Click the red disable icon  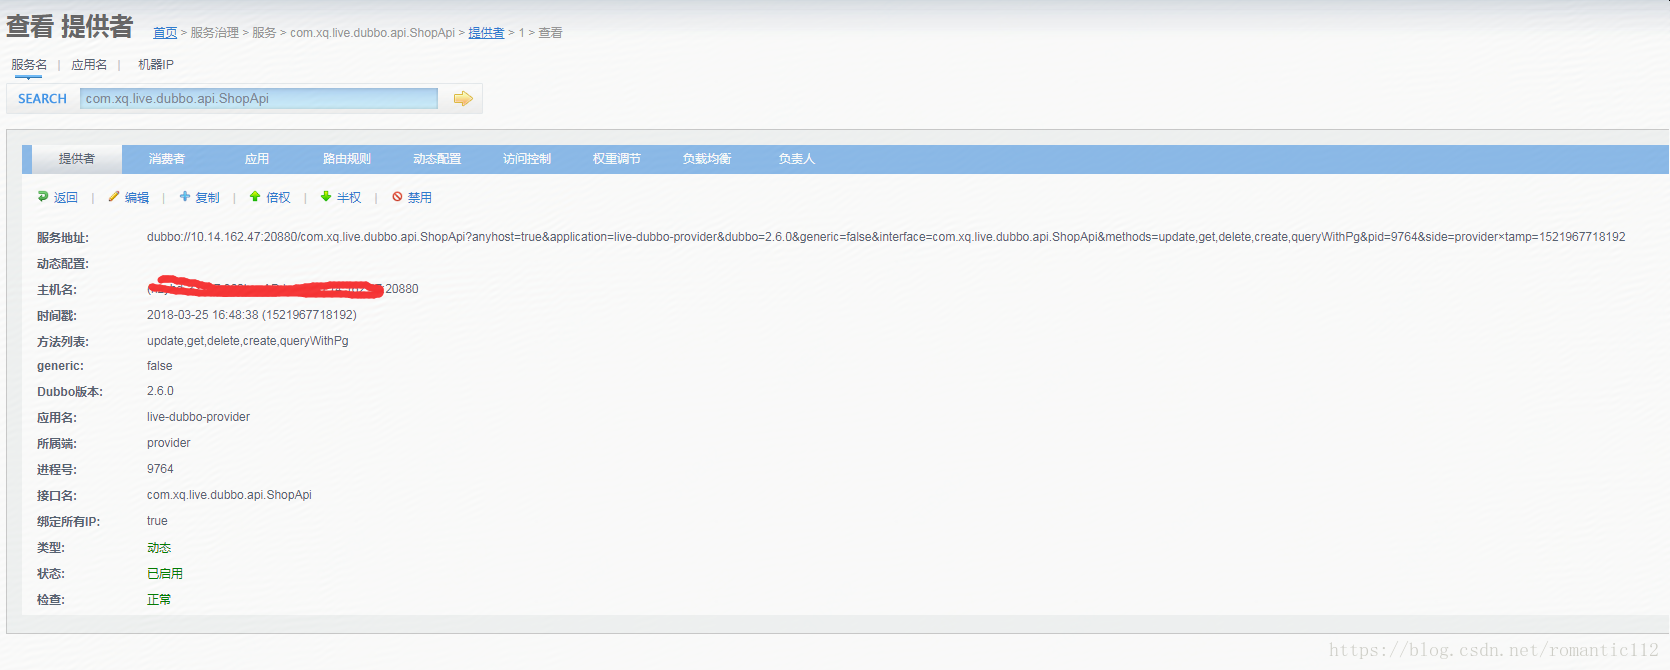397,197
